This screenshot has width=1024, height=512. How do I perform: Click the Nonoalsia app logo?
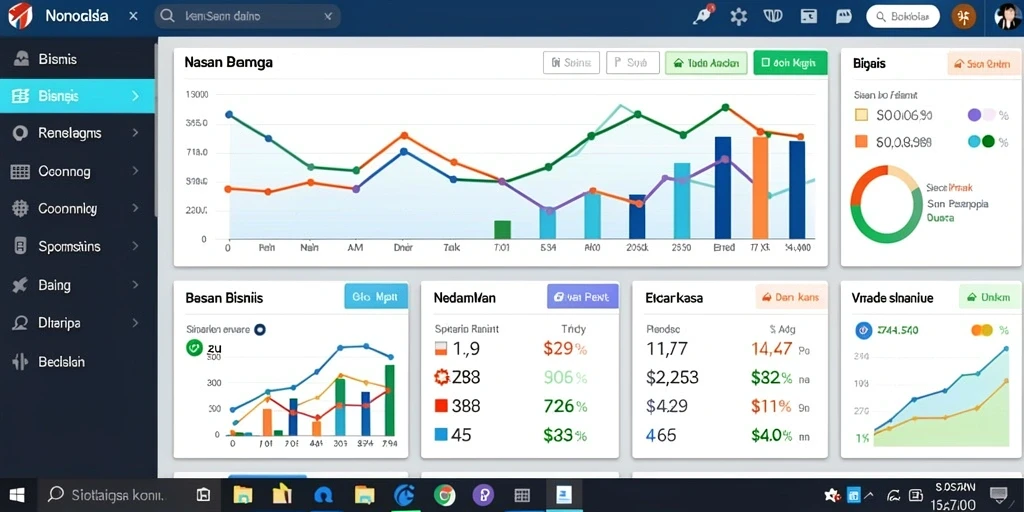(20, 16)
